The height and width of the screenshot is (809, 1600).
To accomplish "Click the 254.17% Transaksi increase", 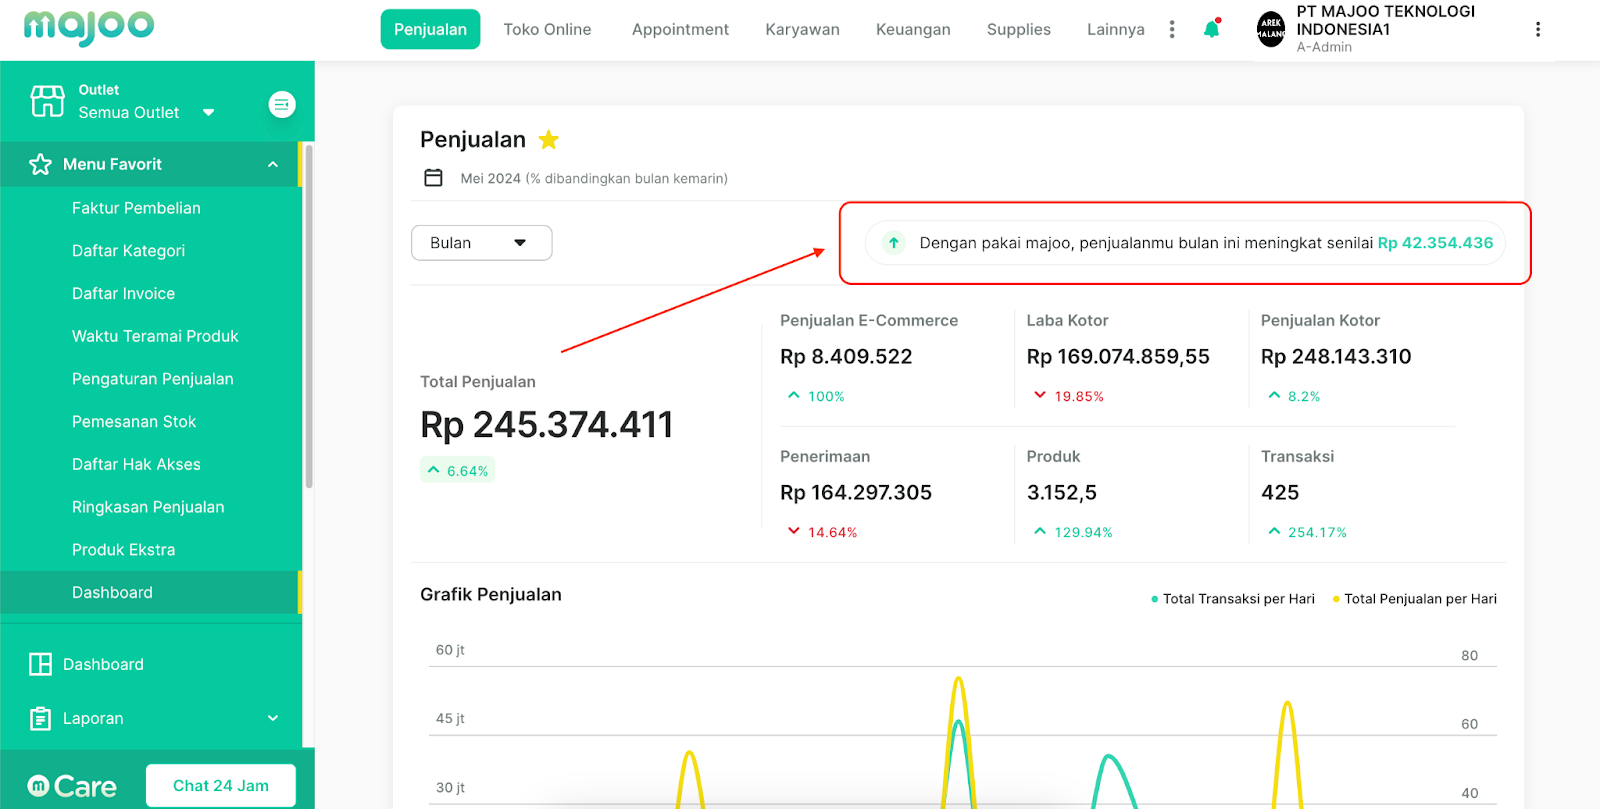I will click(1307, 532).
